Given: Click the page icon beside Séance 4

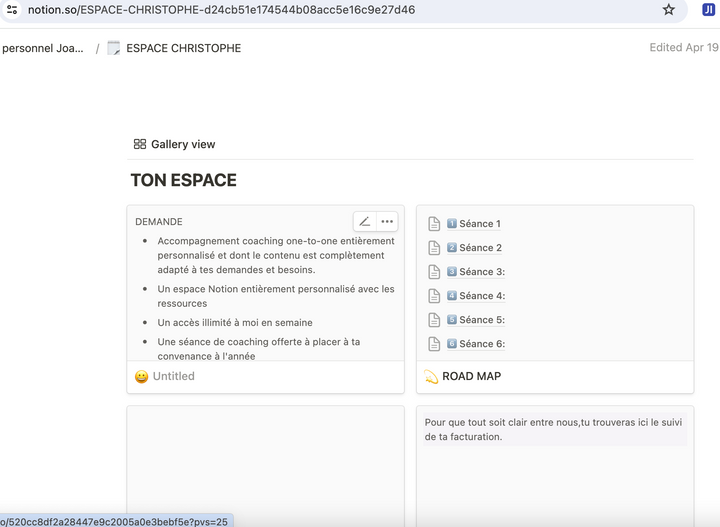Looking at the screenshot, I should [434, 296].
